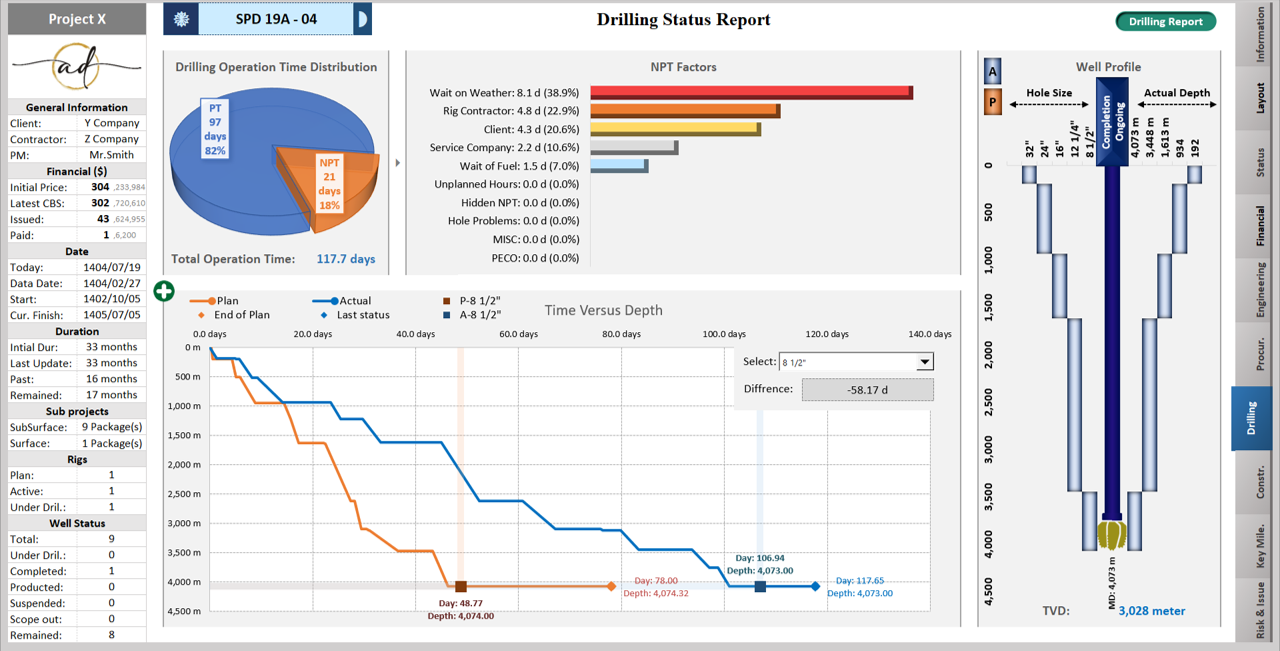Click the blue A-8 1/2" square marker on actual line
Image resolution: width=1280 pixels, height=651 pixels.
(x=760, y=587)
